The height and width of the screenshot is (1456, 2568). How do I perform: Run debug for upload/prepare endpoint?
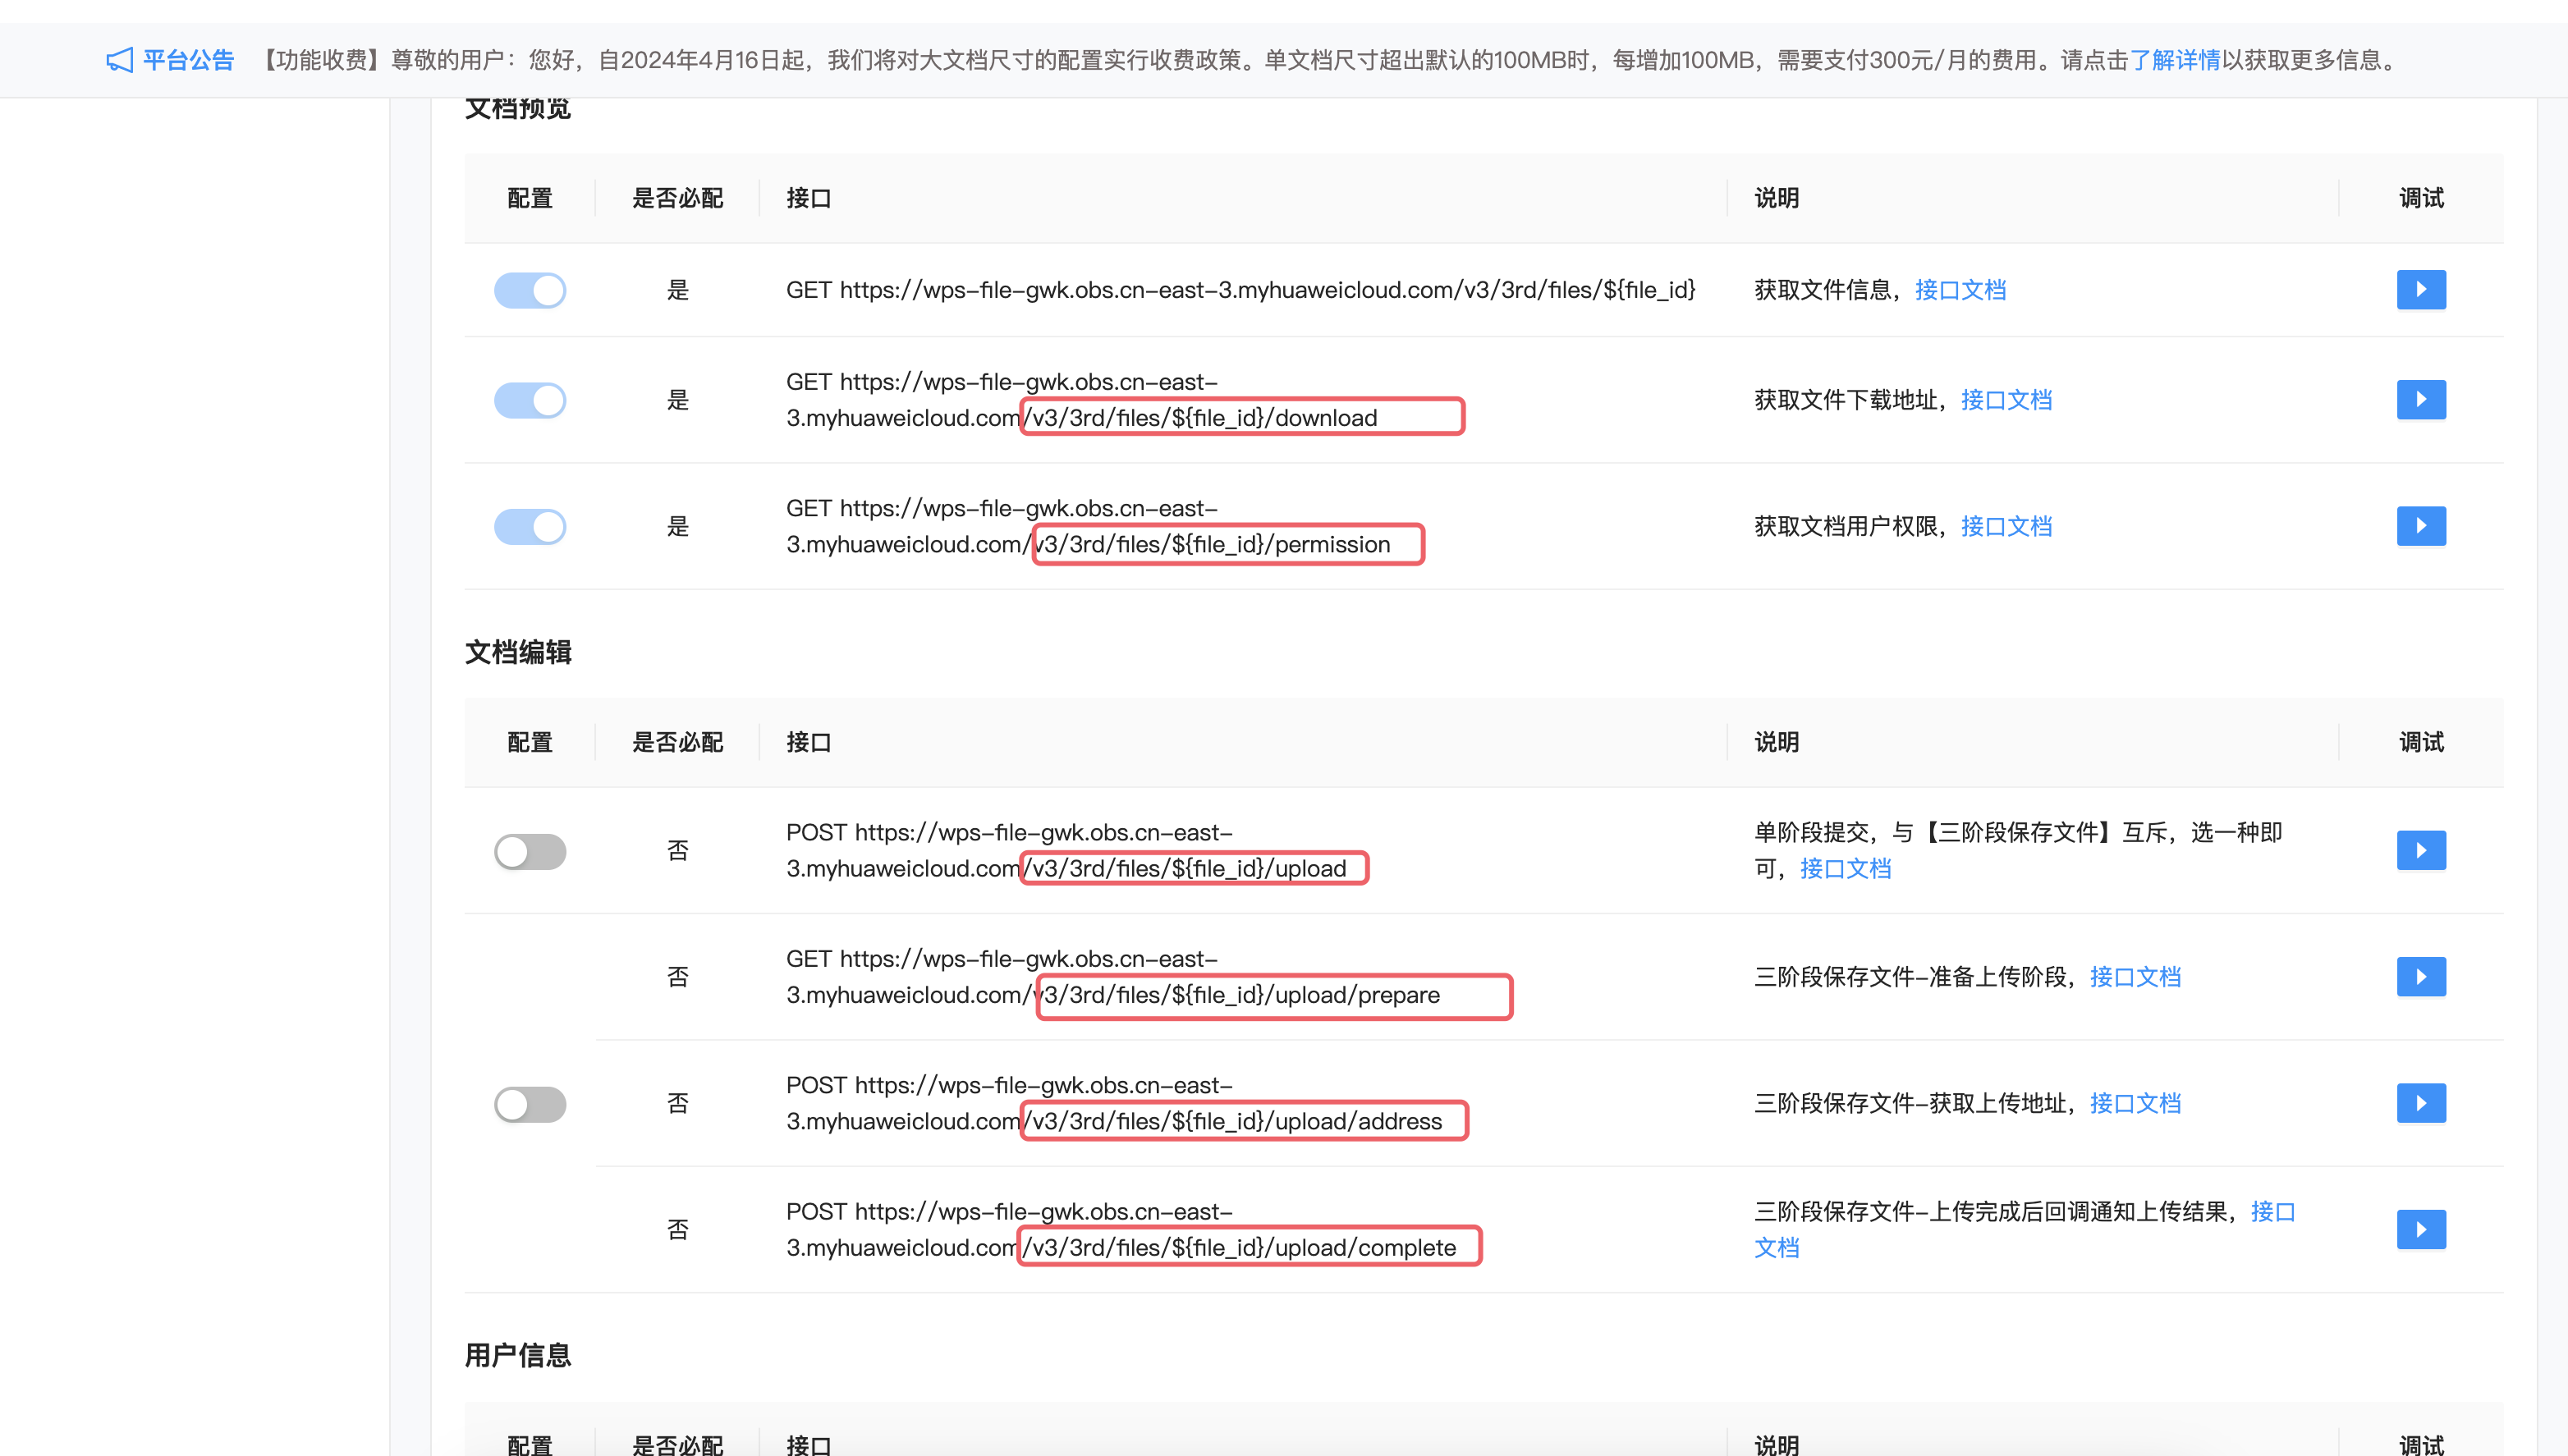[x=2421, y=977]
